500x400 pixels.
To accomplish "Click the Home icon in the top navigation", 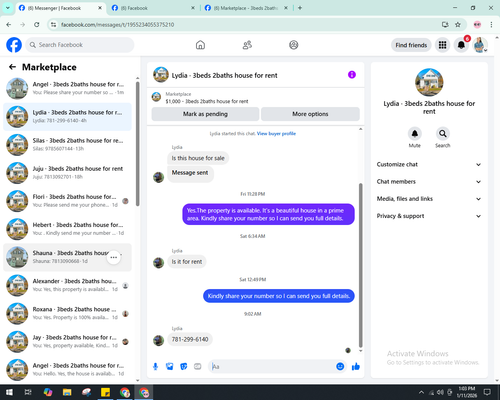I will pos(200,45).
